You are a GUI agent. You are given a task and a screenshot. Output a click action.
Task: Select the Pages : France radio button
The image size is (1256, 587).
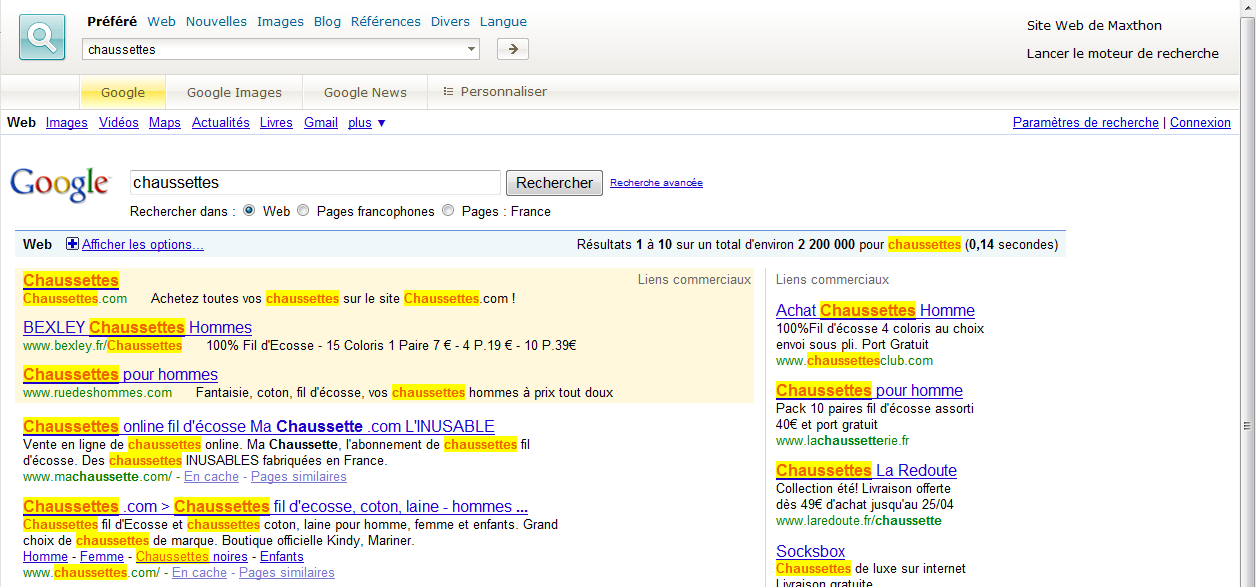pos(448,211)
